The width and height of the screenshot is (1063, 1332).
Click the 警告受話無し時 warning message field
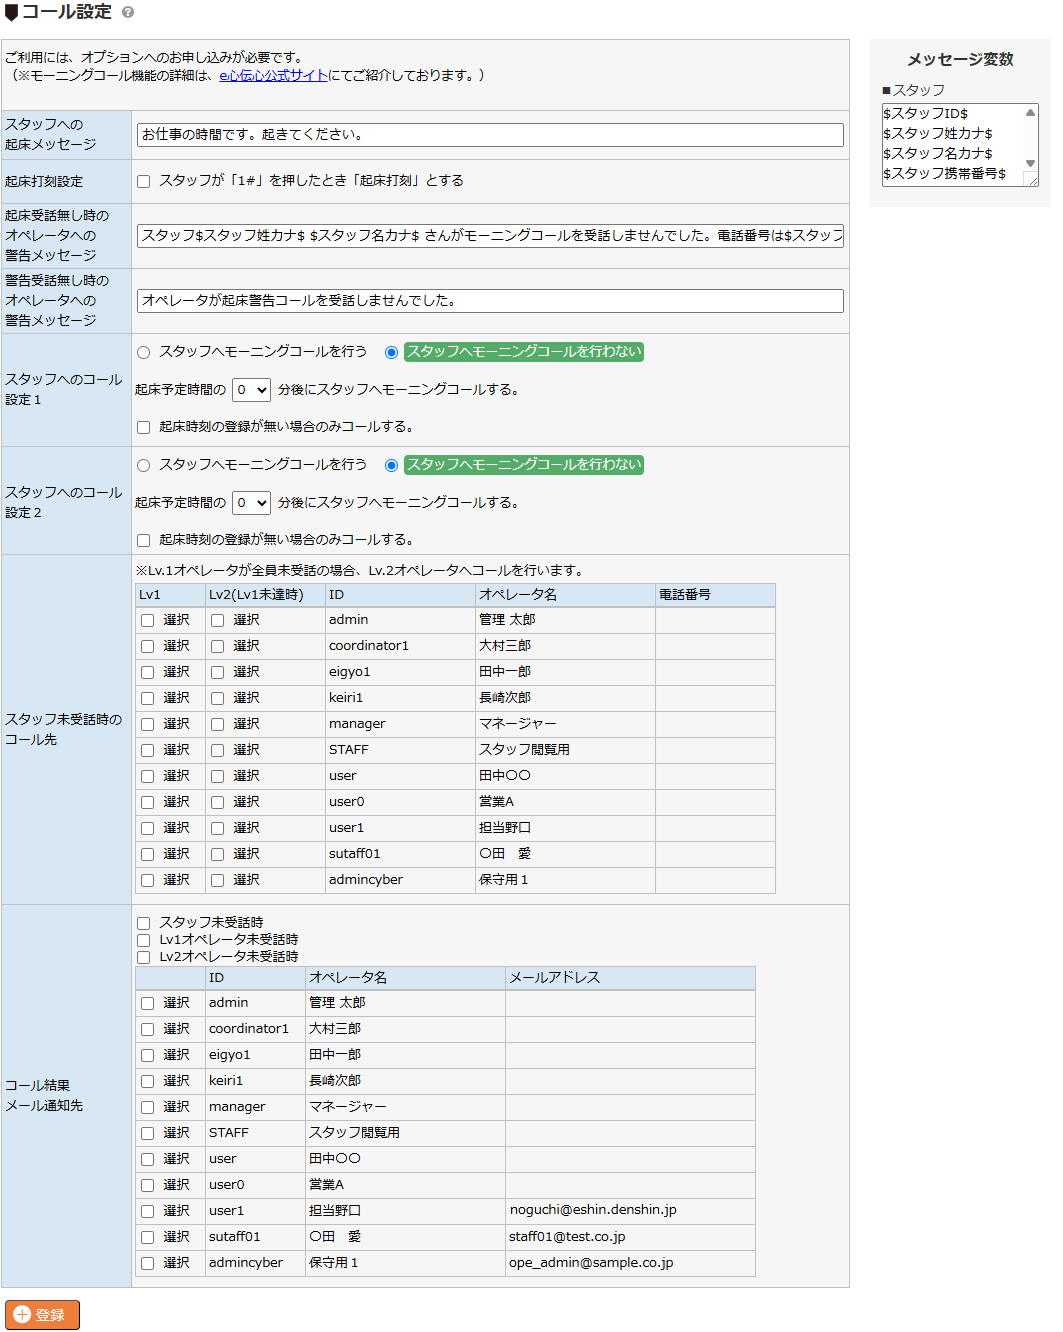point(490,301)
